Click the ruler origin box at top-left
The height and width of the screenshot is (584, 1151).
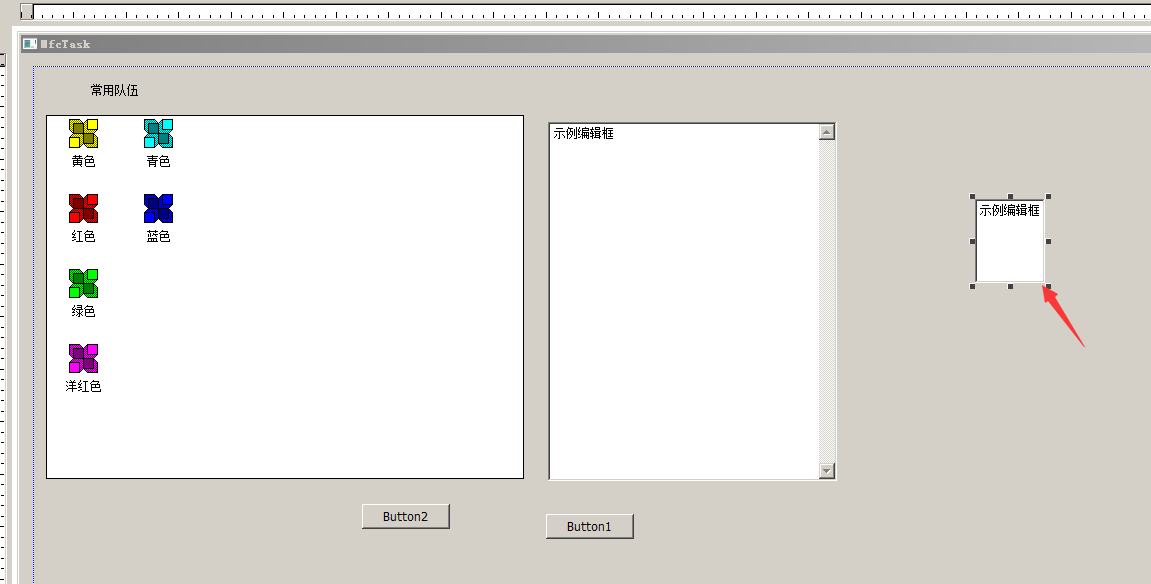point(27,11)
